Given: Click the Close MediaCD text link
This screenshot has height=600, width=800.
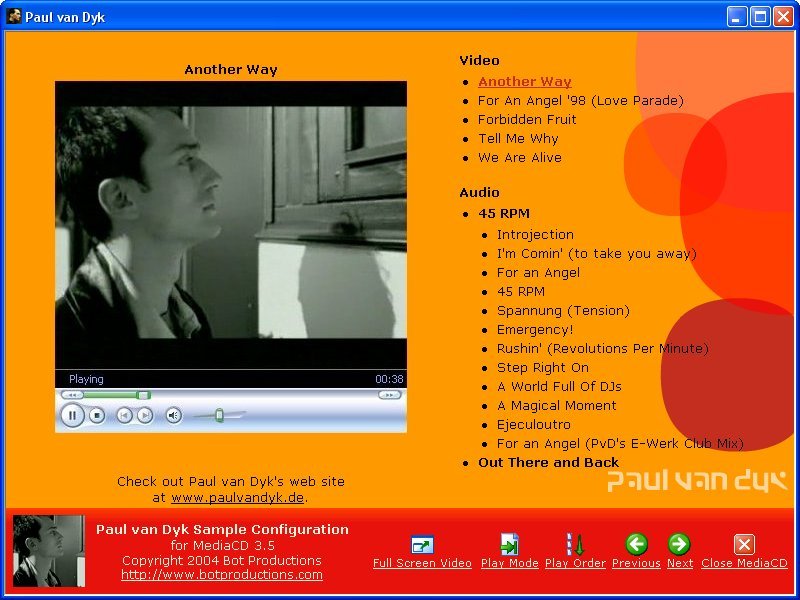Looking at the screenshot, I should tap(744, 563).
